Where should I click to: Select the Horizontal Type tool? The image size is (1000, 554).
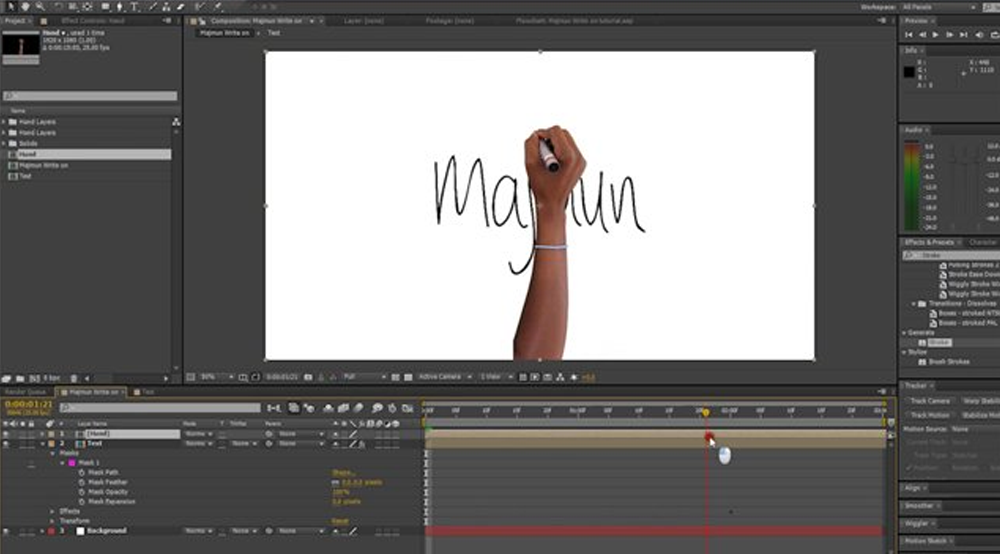tap(134, 6)
